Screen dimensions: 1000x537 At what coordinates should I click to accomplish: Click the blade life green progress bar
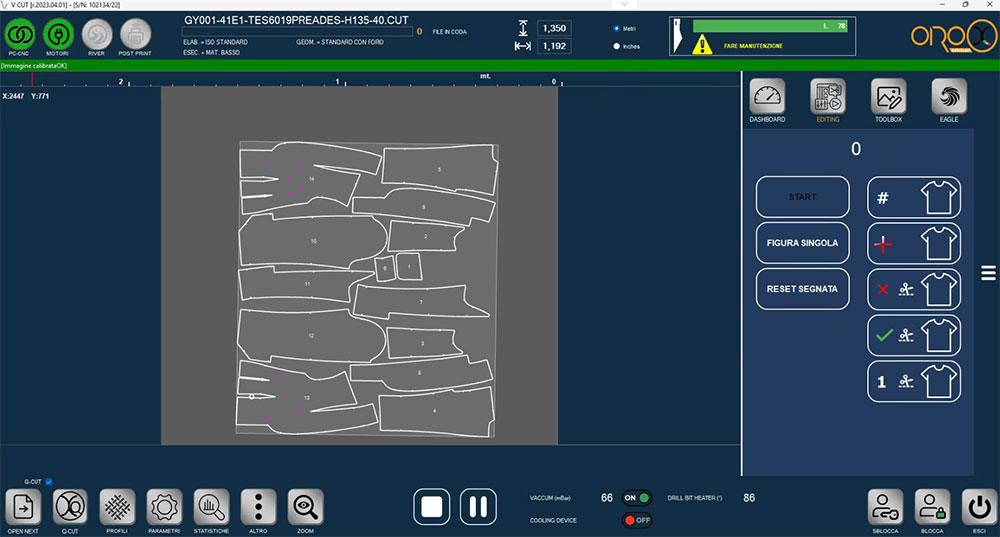coord(770,26)
